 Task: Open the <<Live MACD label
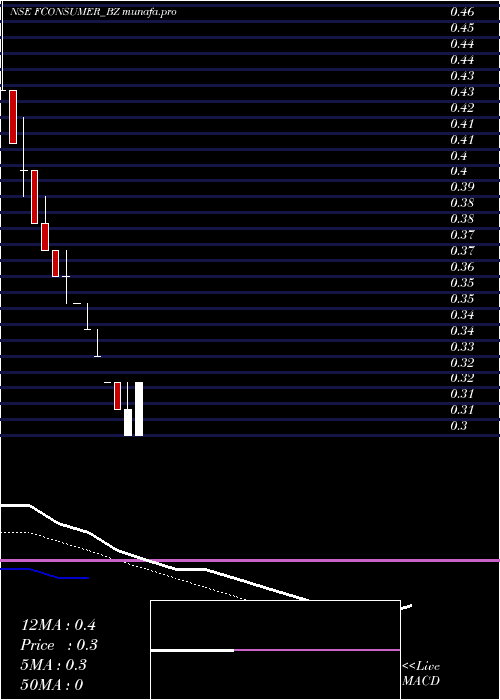(421, 674)
